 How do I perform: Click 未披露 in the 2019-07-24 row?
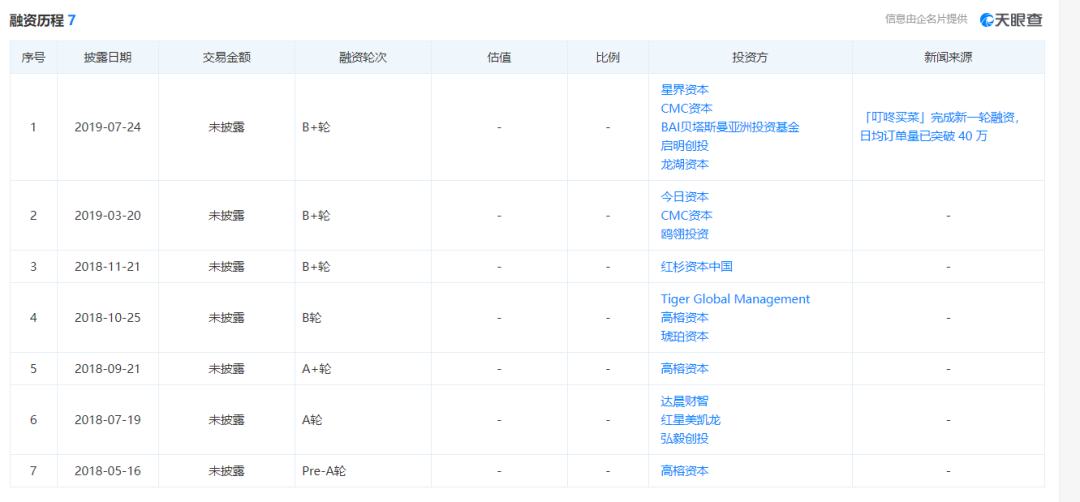[x=227, y=127]
